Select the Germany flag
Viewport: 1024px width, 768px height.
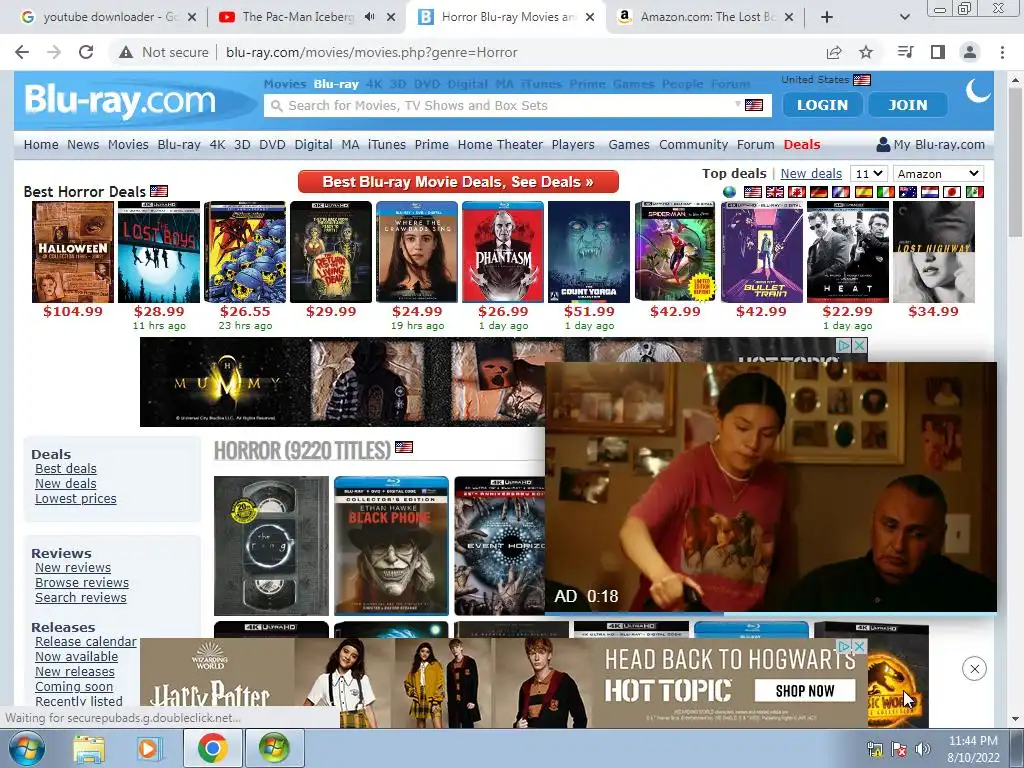pos(819,192)
